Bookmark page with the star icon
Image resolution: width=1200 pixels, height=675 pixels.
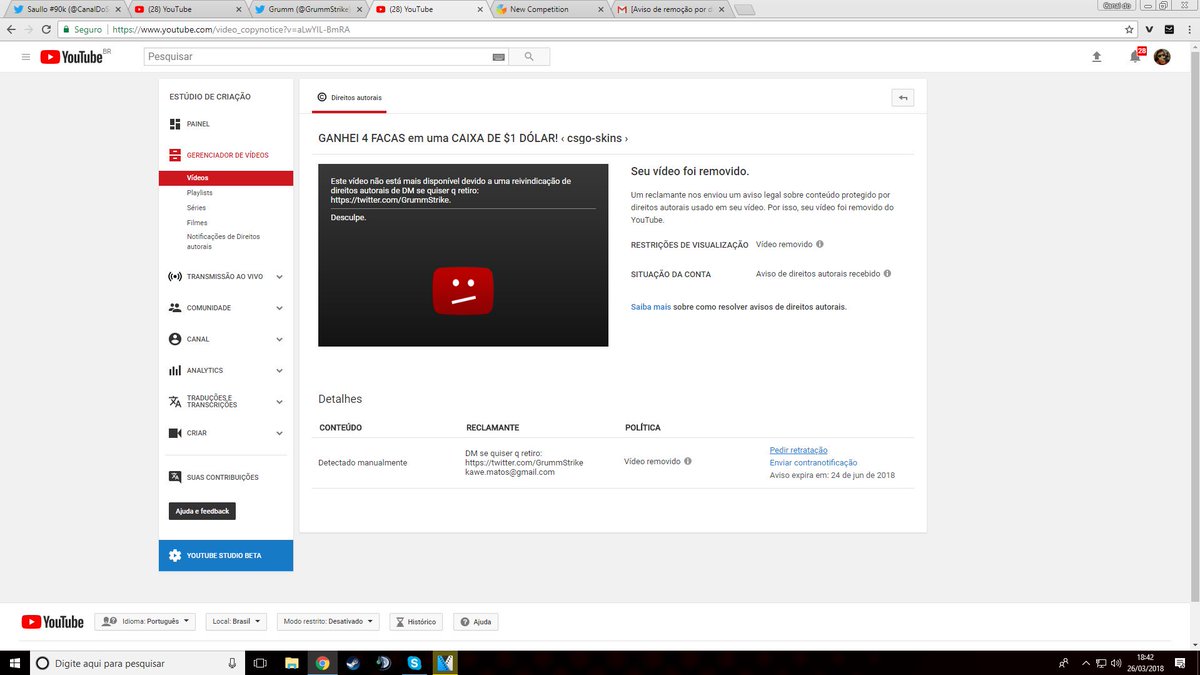click(x=1129, y=29)
